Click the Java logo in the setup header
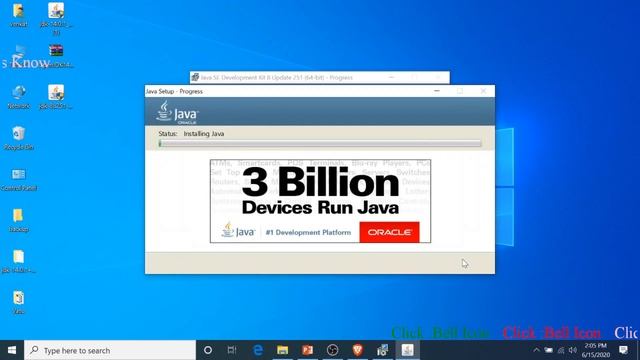Image resolution: width=640 pixels, height=360 pixels. [x=177, y=112]
